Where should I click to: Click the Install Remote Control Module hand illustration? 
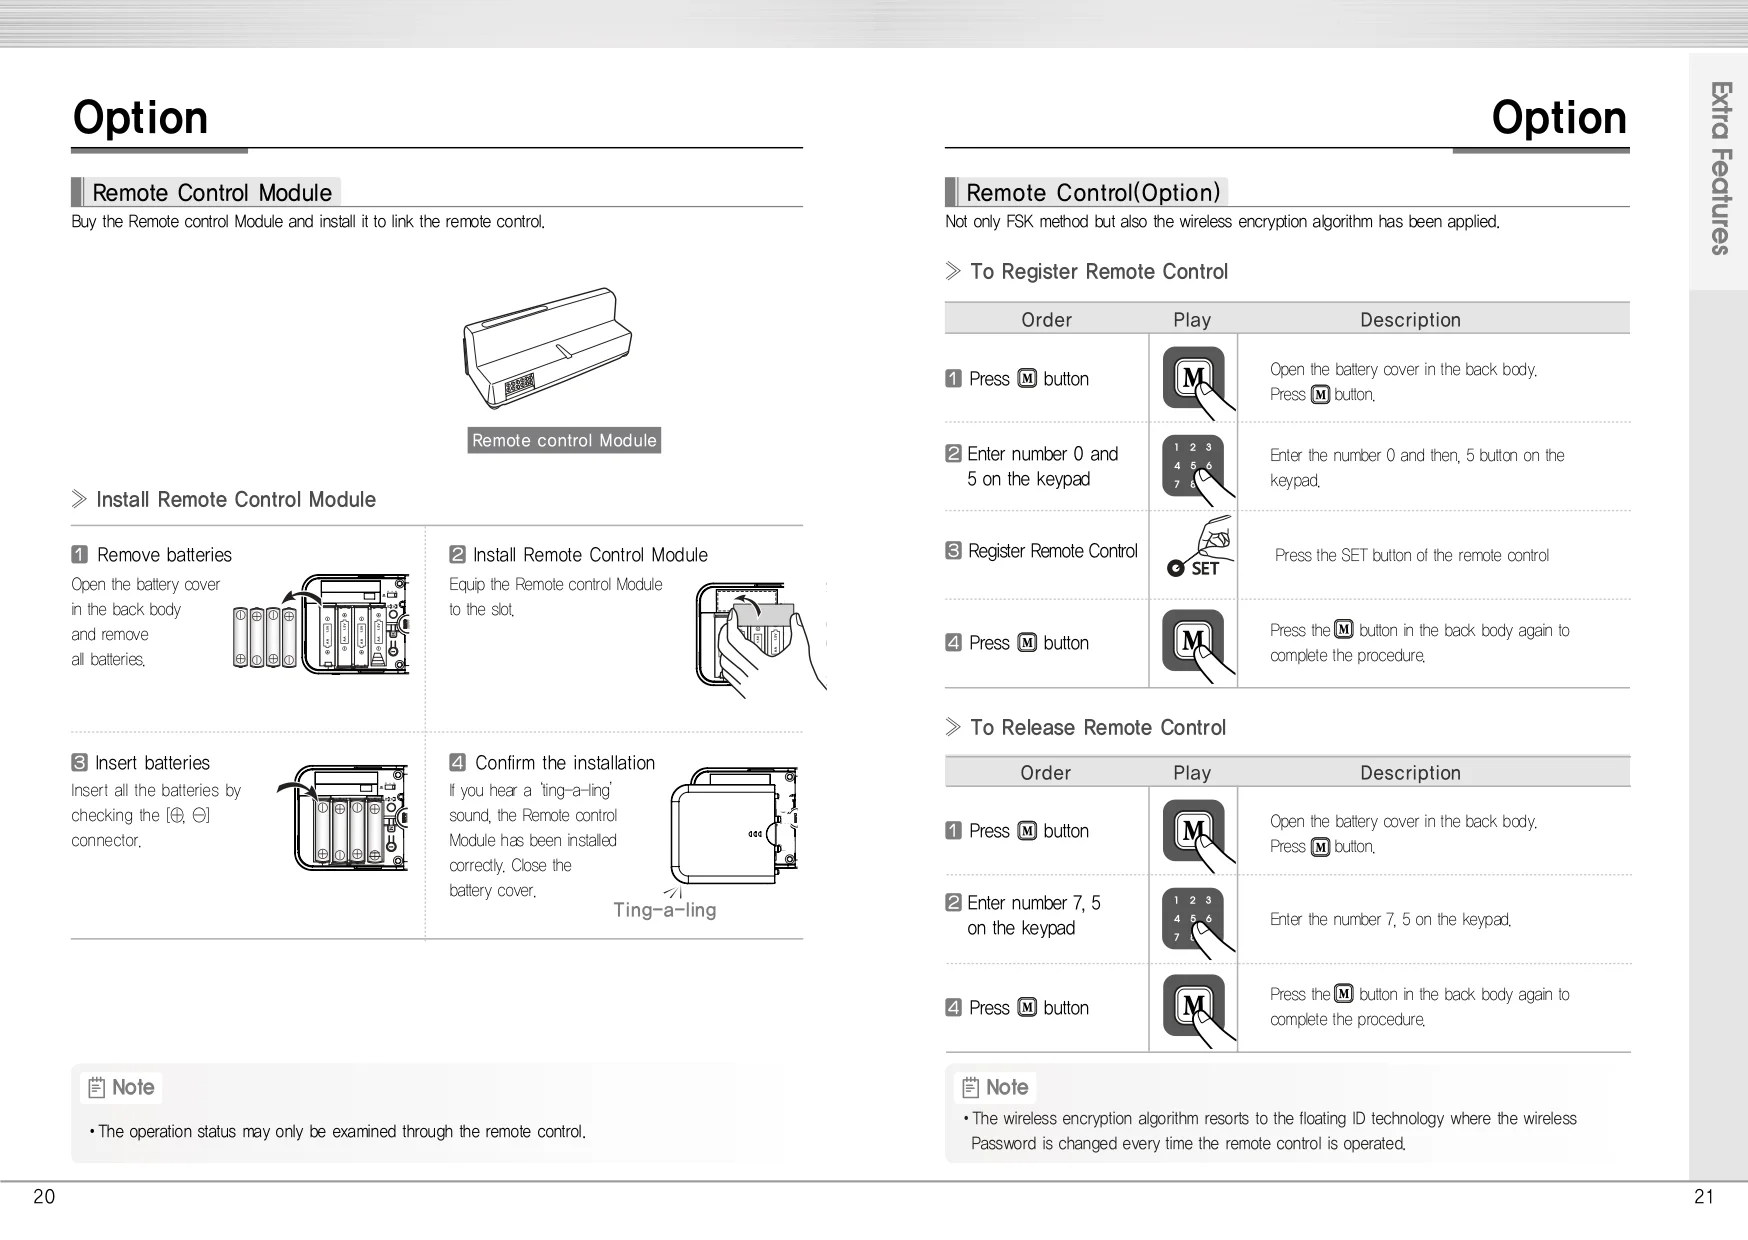pyautogui.click(x=761, y=639)
